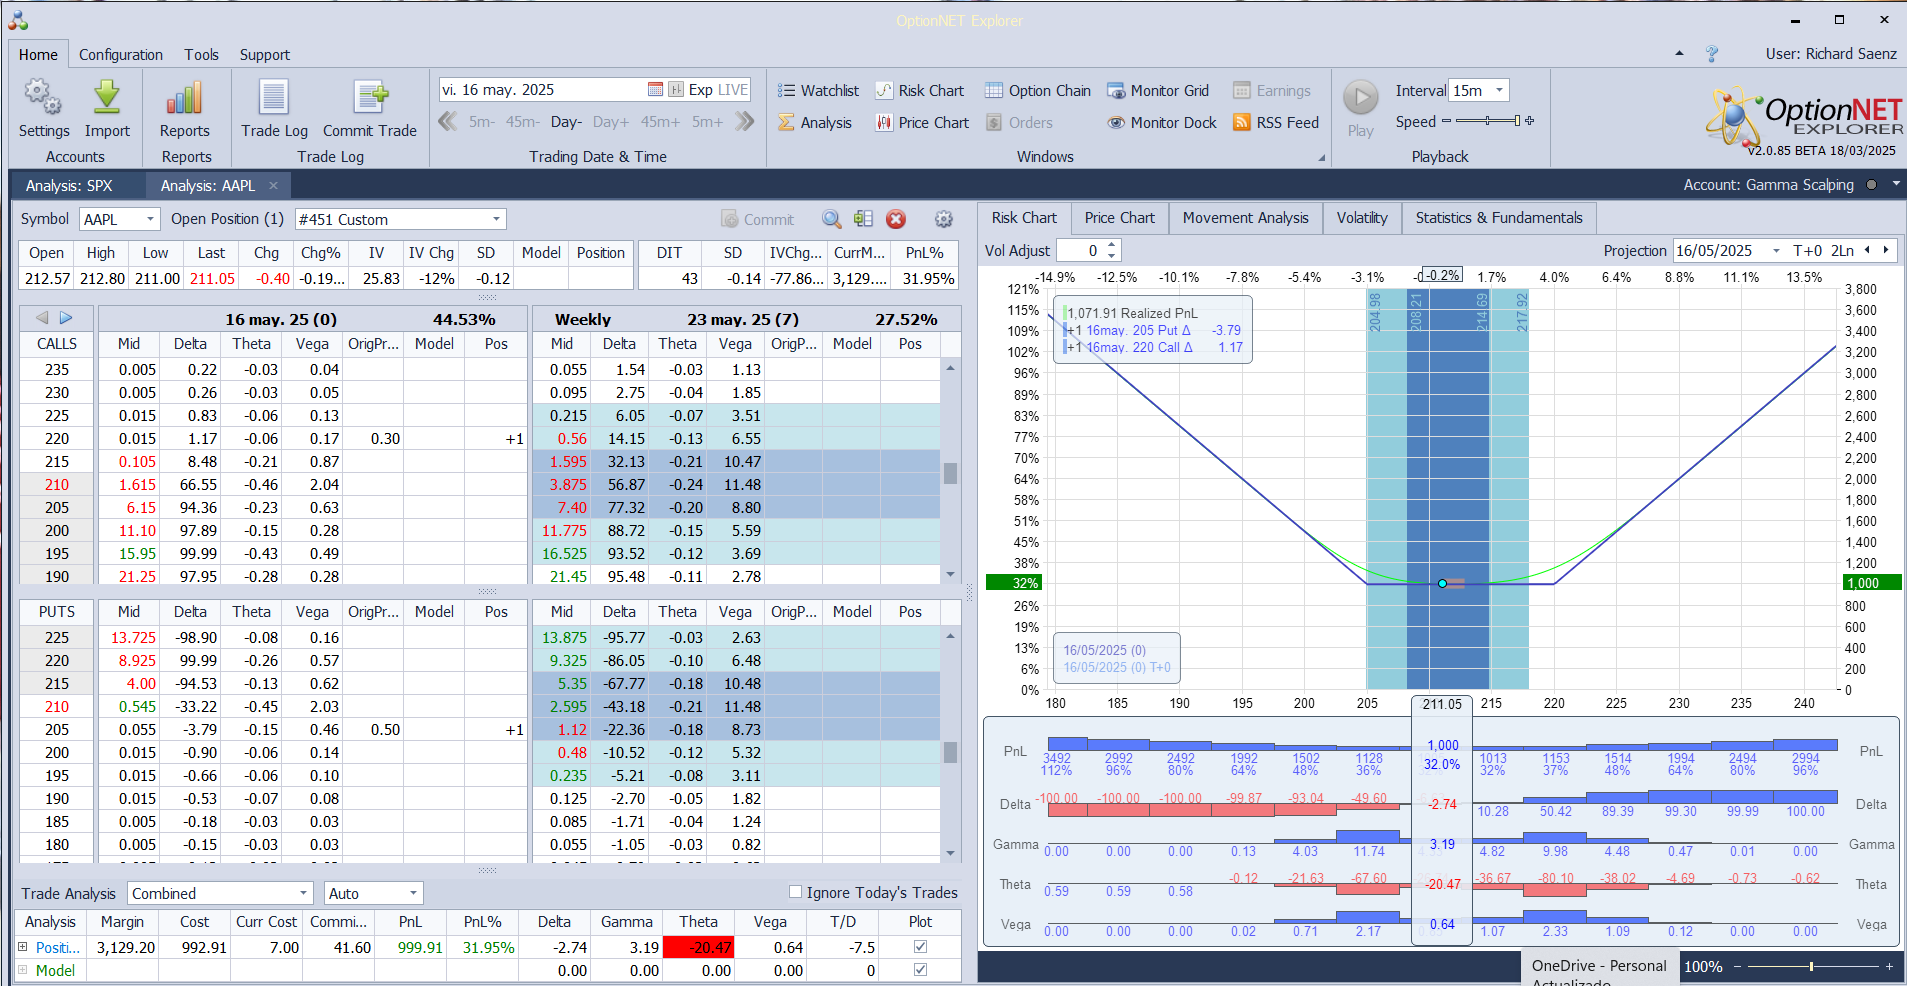Open Price Chart window from ribbon
Image resolution: width=1907 pixels, height=986 pixels.
(x=922, y=122)
